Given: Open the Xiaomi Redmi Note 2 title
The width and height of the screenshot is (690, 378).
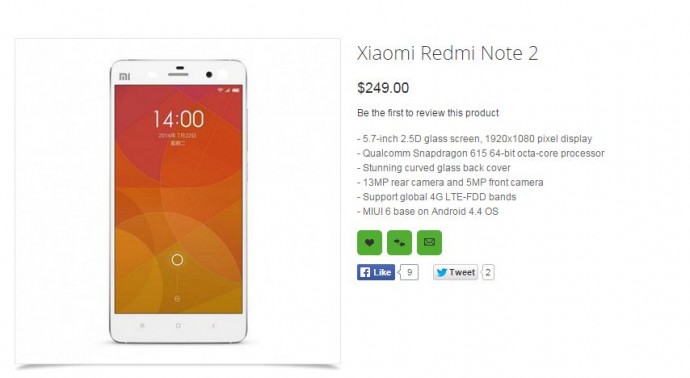Looking at the screenshot, I should 447,53.
